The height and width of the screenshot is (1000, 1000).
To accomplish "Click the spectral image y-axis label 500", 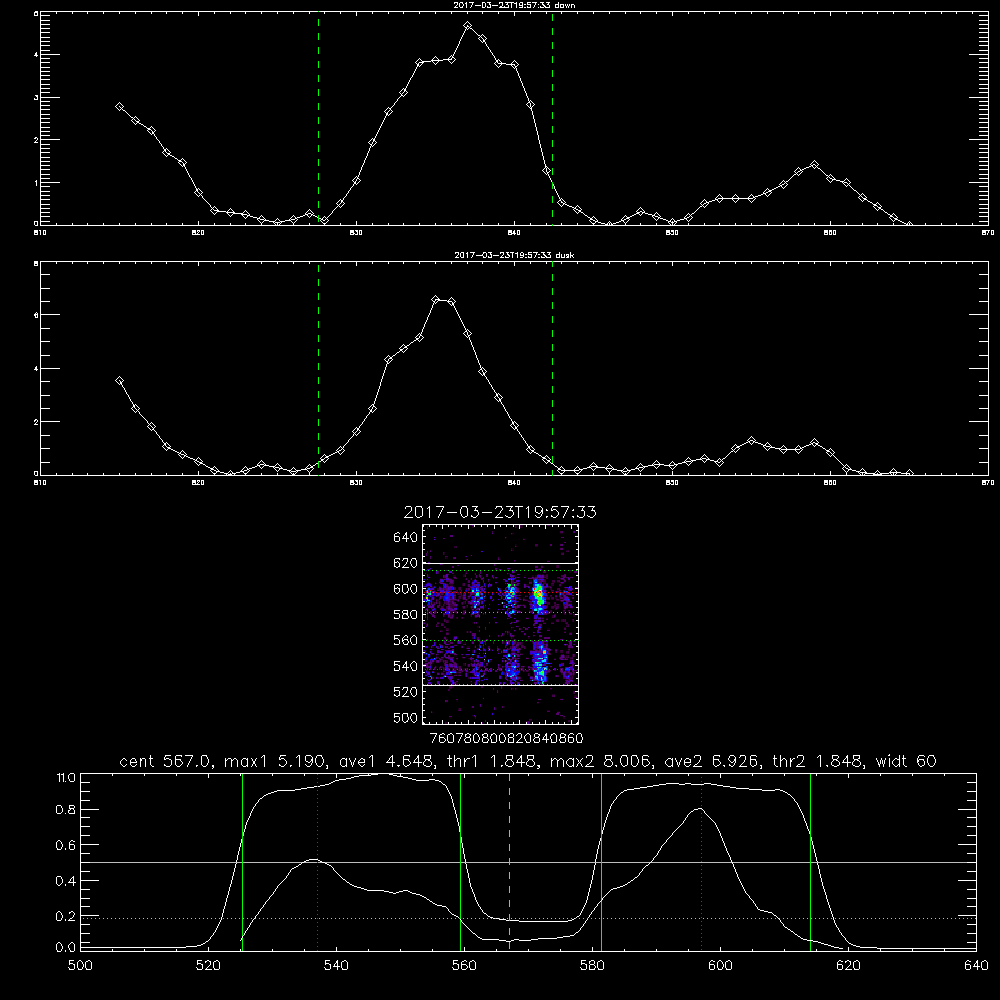I will (406, 717).
